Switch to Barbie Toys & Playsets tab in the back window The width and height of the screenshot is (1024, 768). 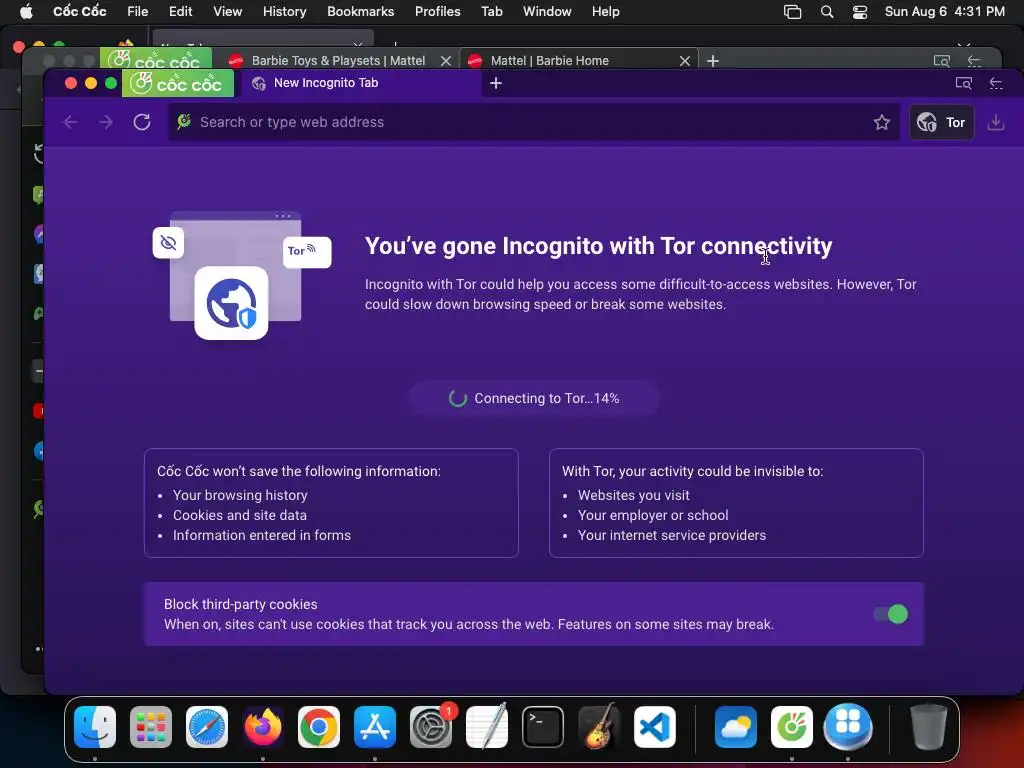338,61
